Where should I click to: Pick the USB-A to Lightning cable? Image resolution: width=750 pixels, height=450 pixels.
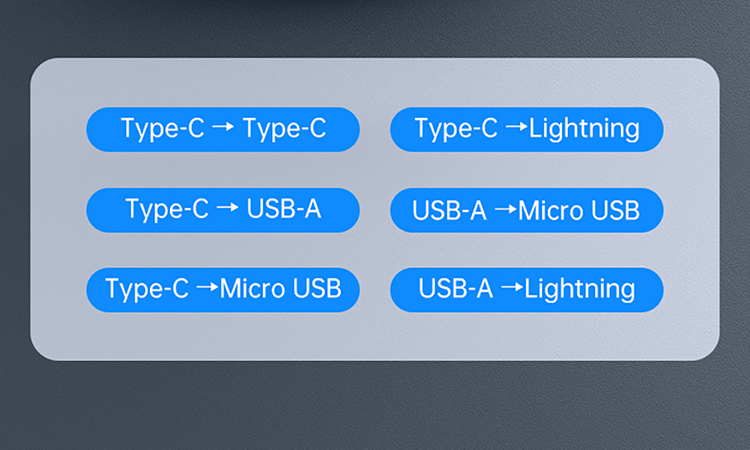pos(526,290)
